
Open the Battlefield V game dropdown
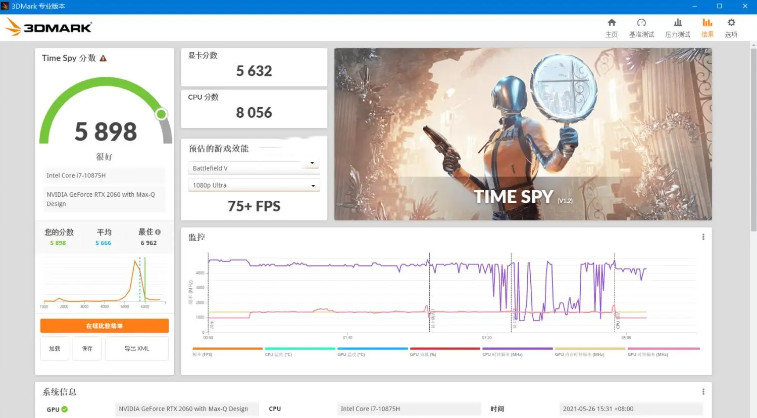[253, 167]
